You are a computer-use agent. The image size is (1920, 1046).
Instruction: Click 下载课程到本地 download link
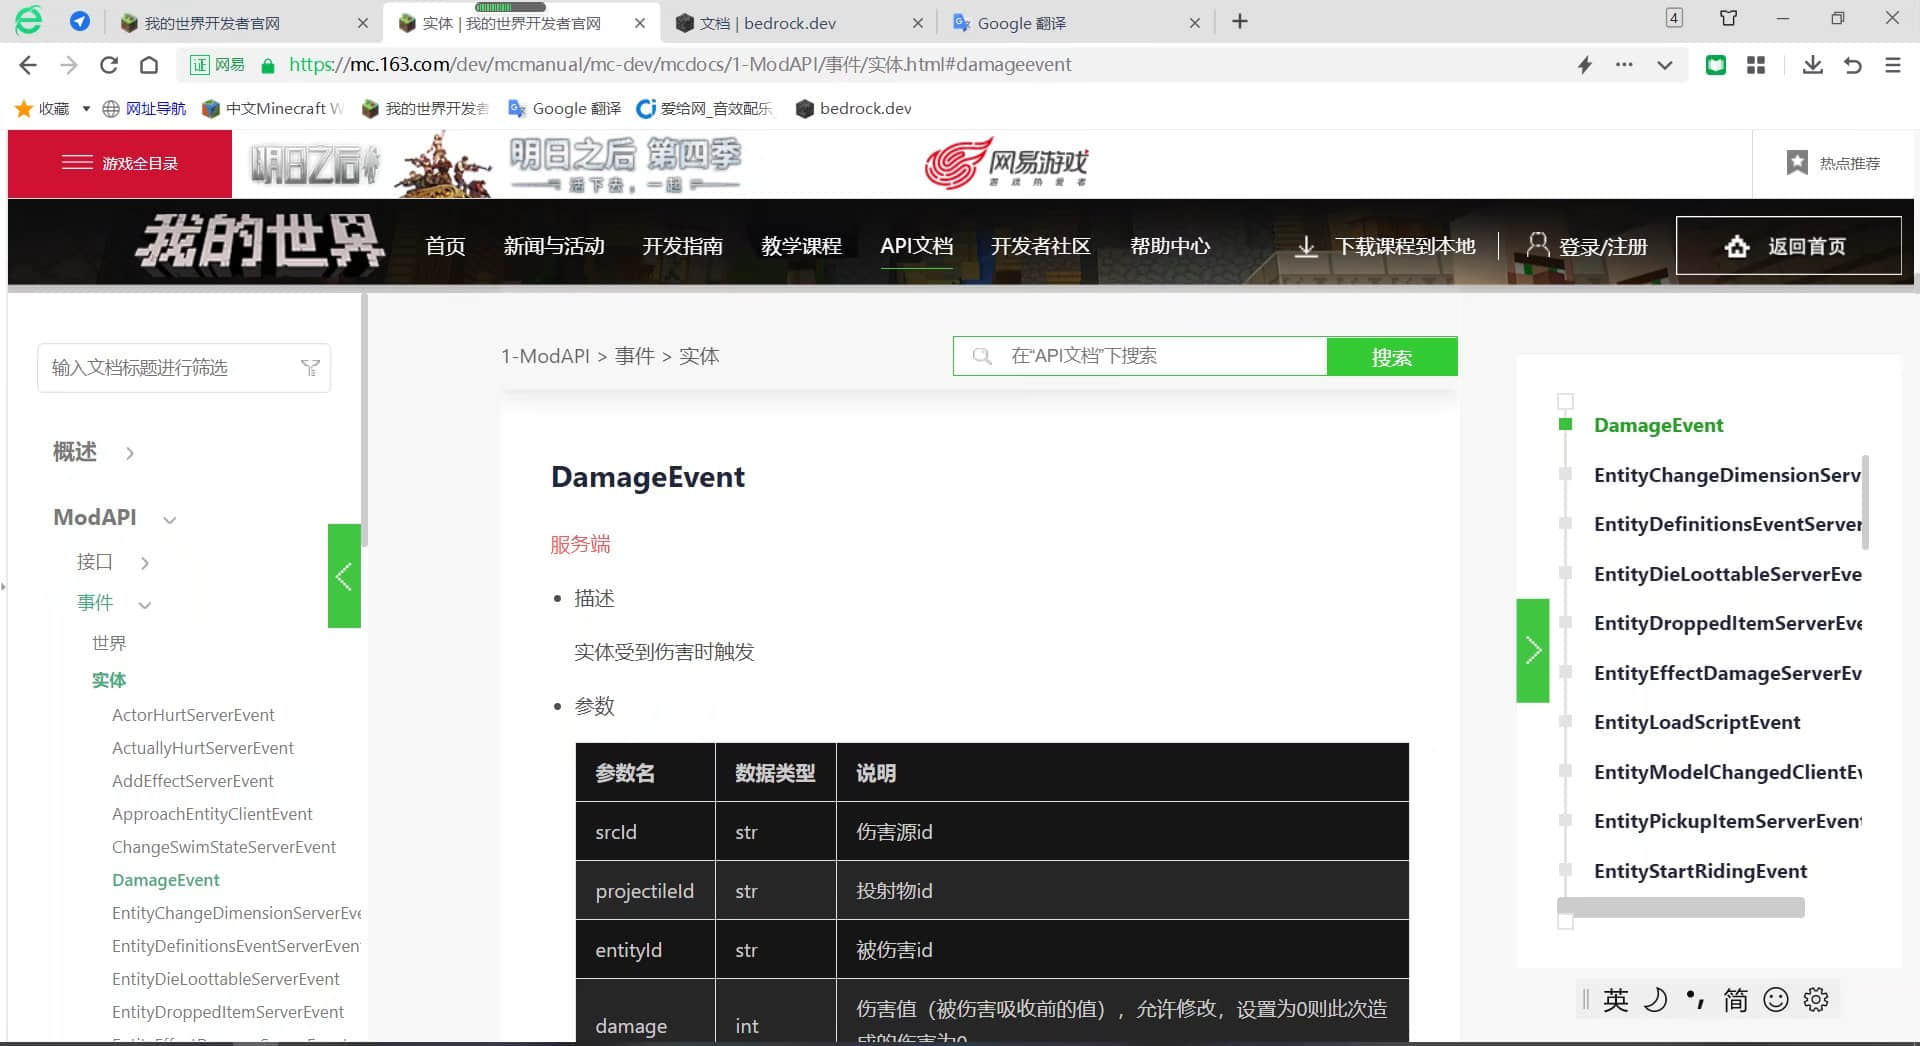[x=1385, y=246]
